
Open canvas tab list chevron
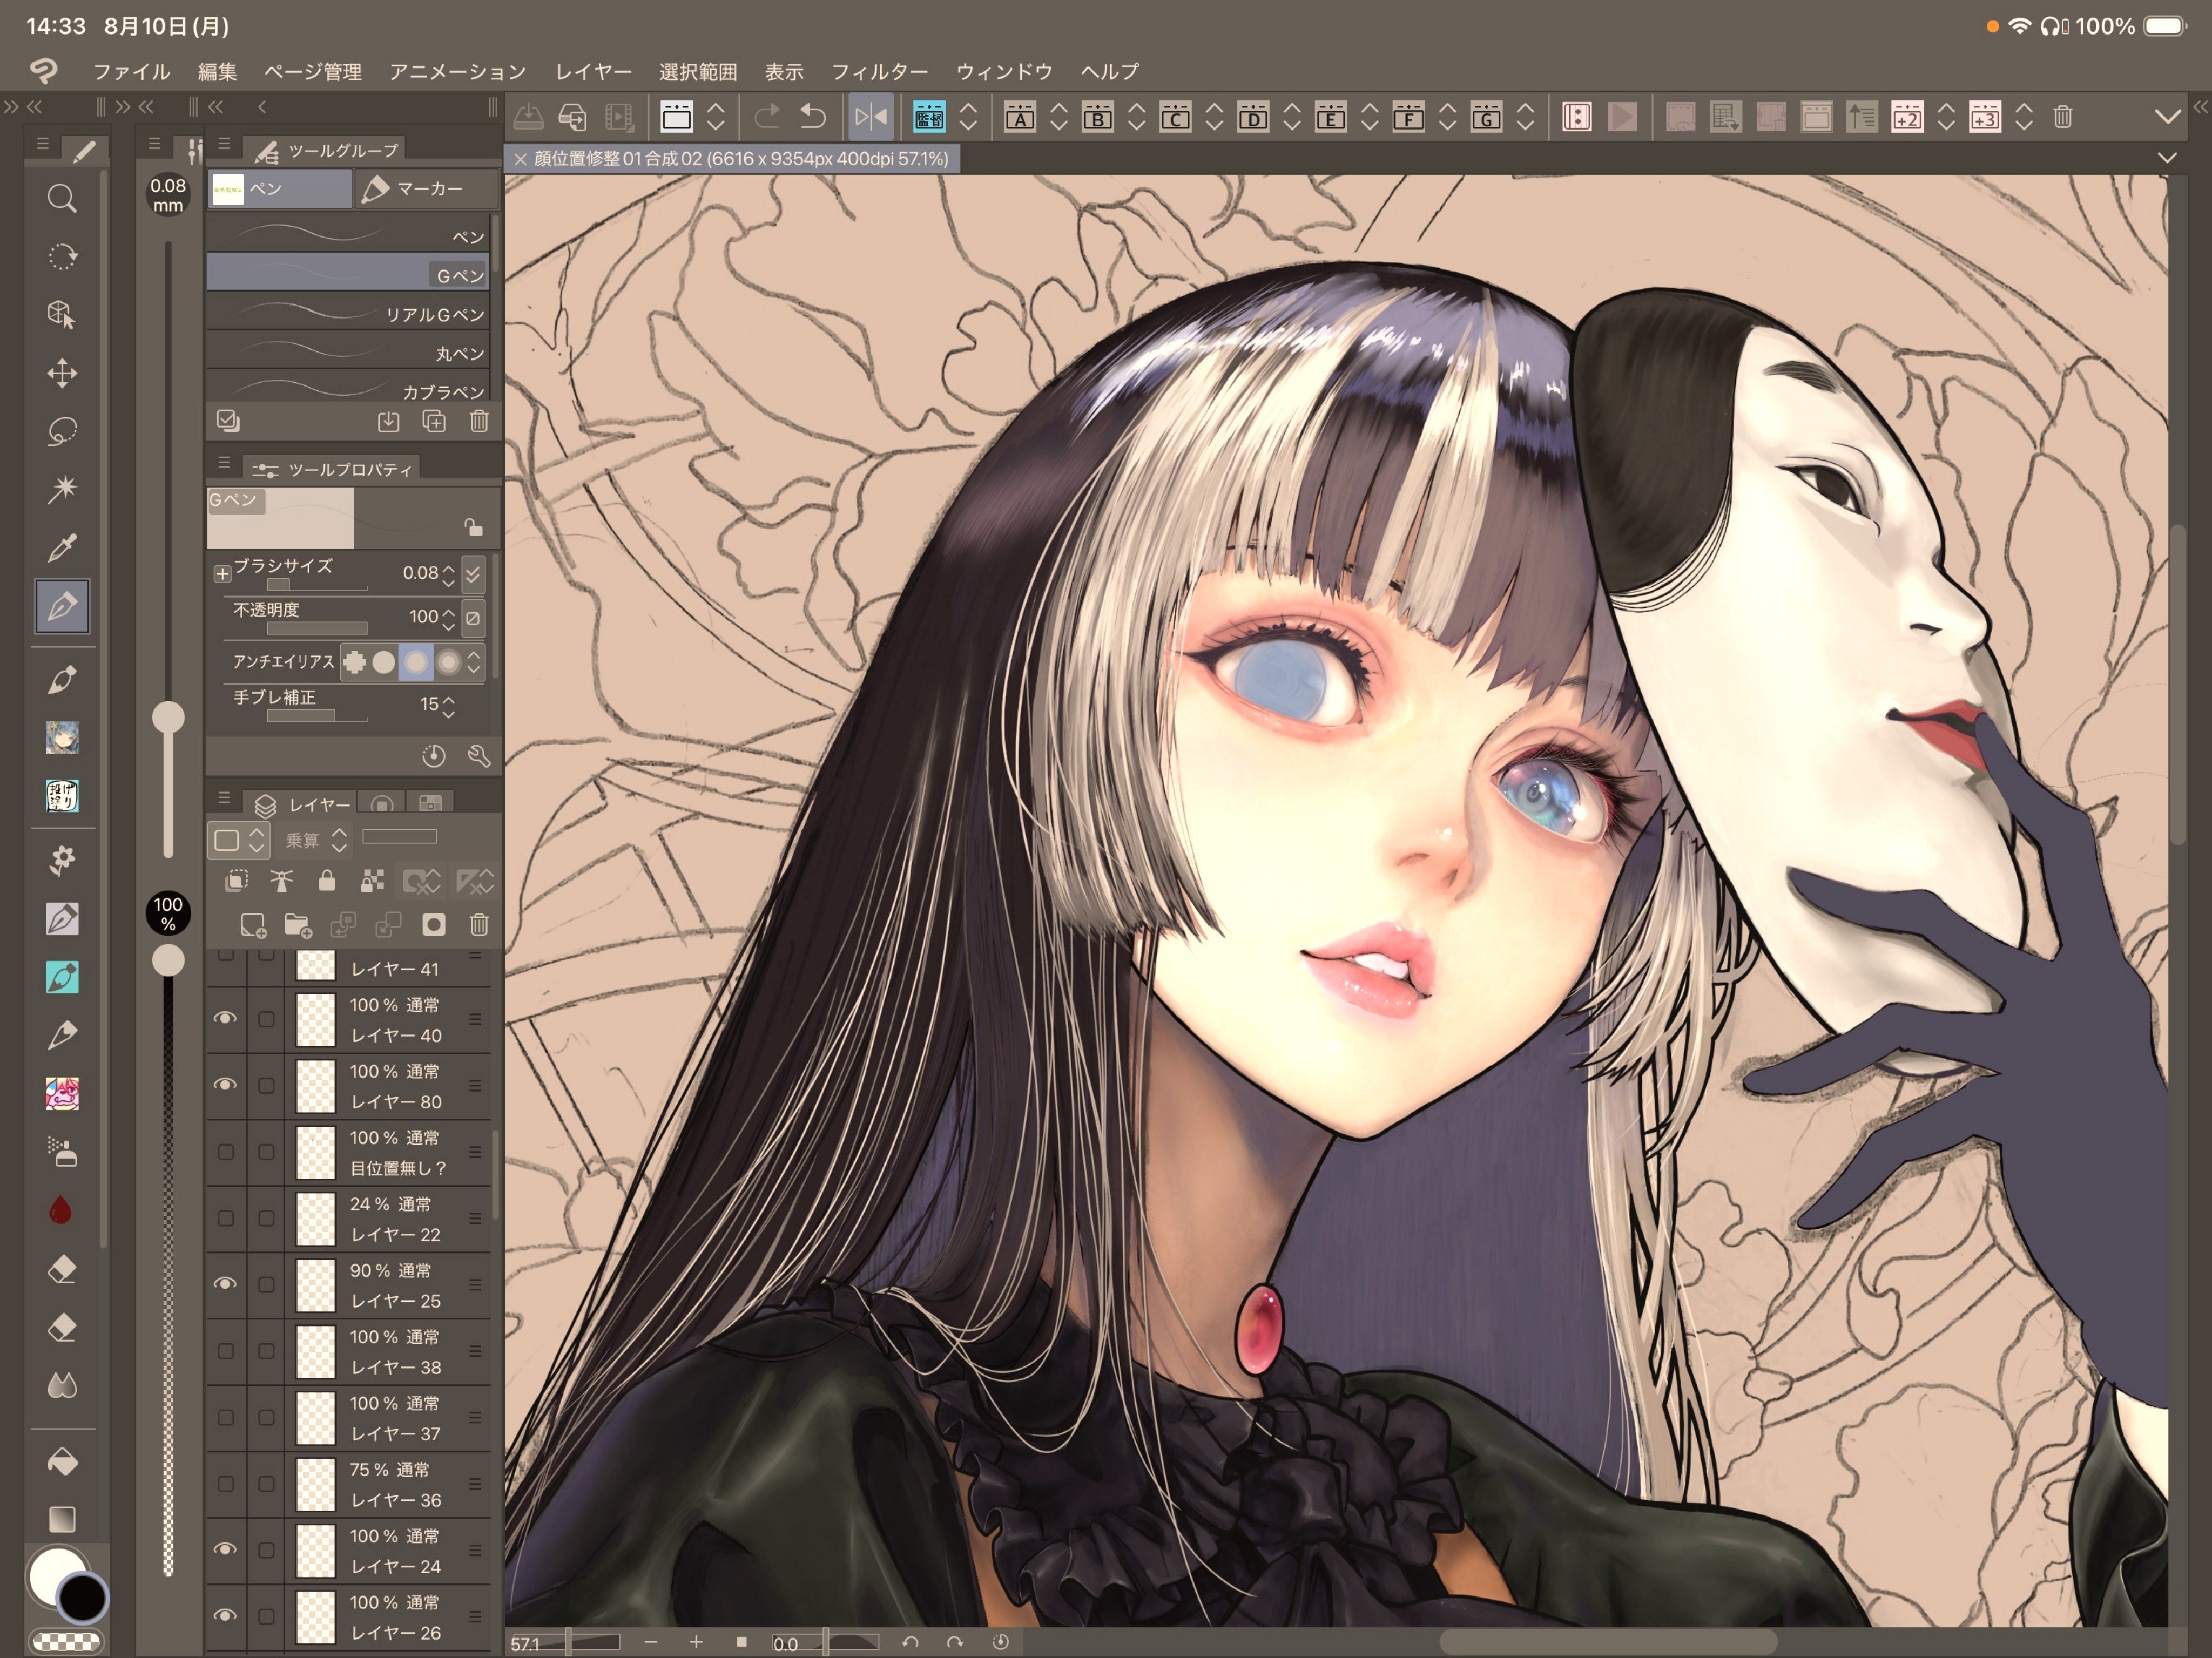[2167, 158]
